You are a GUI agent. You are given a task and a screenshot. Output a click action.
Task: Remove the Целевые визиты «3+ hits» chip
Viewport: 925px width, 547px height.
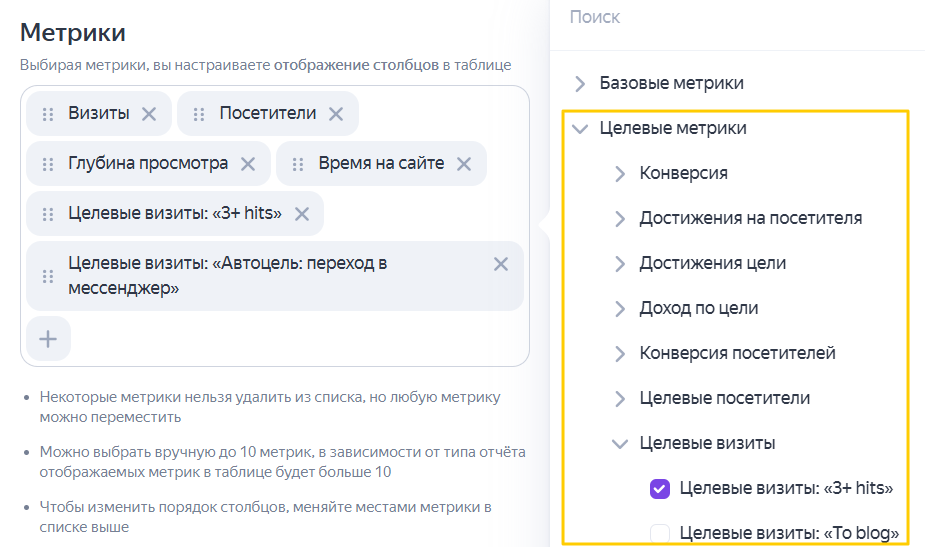[302, 214]
